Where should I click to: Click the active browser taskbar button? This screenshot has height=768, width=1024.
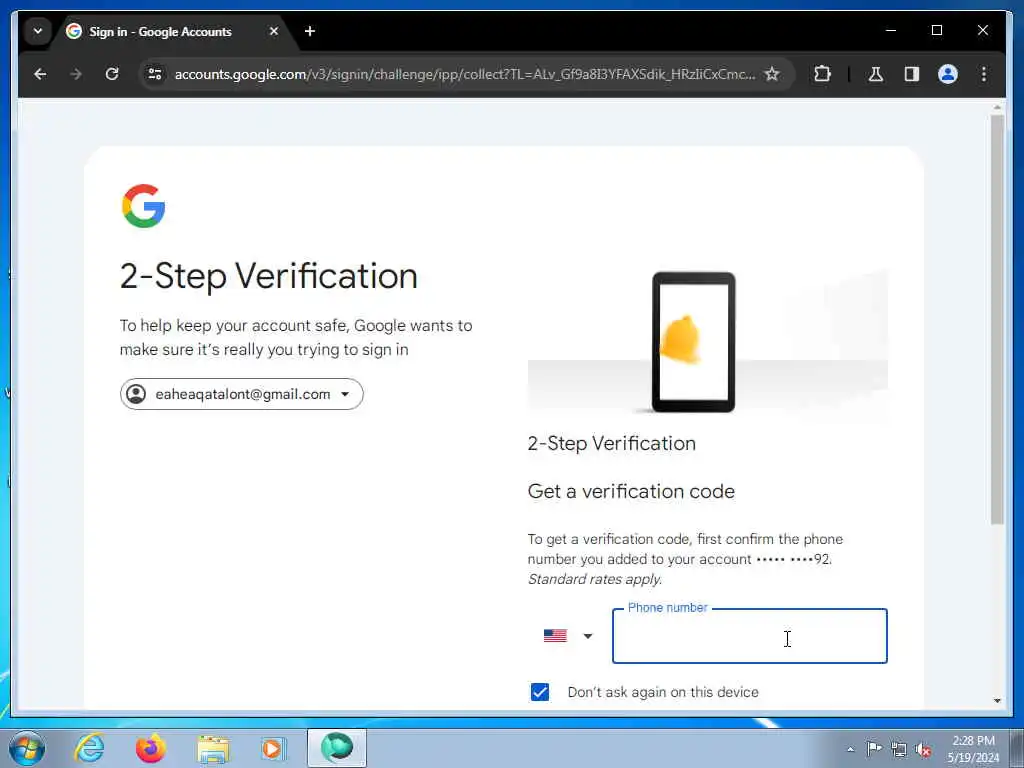tap(337, 748)
